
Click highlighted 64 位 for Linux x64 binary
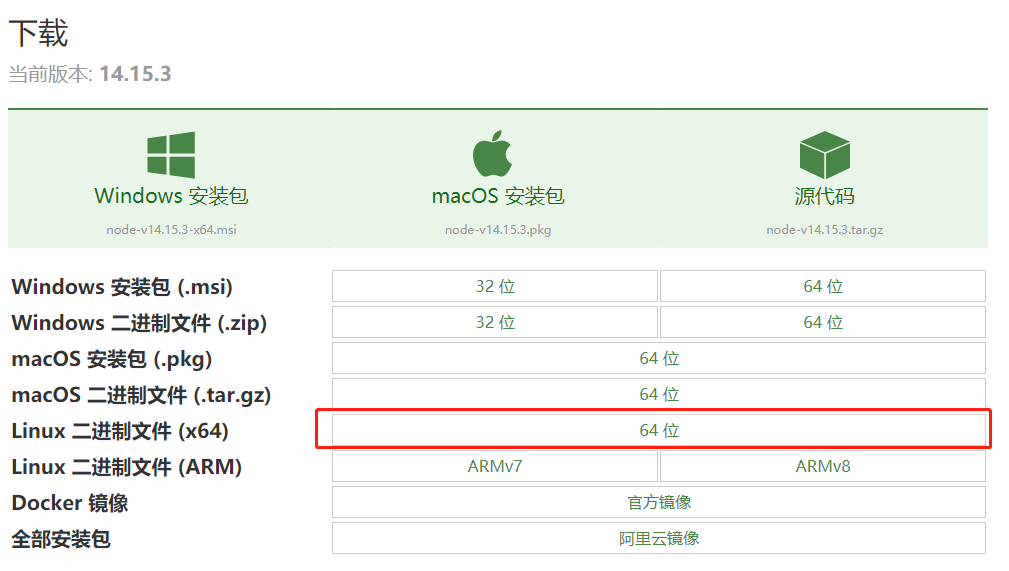pos(659,431)
